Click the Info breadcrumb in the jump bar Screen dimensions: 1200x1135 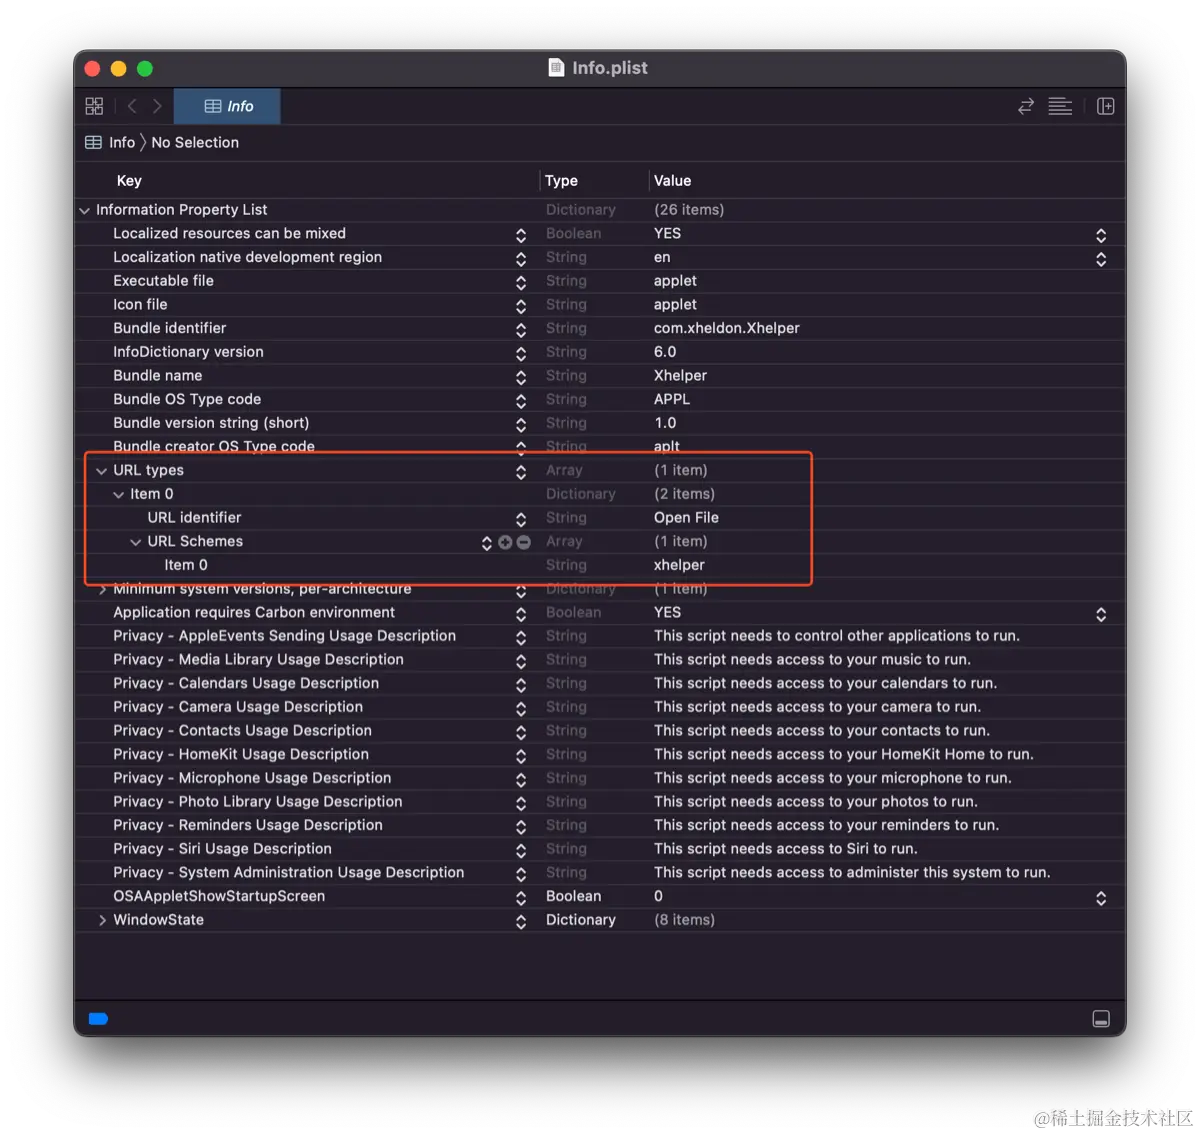pyautogui.click(x=121, y=142)
